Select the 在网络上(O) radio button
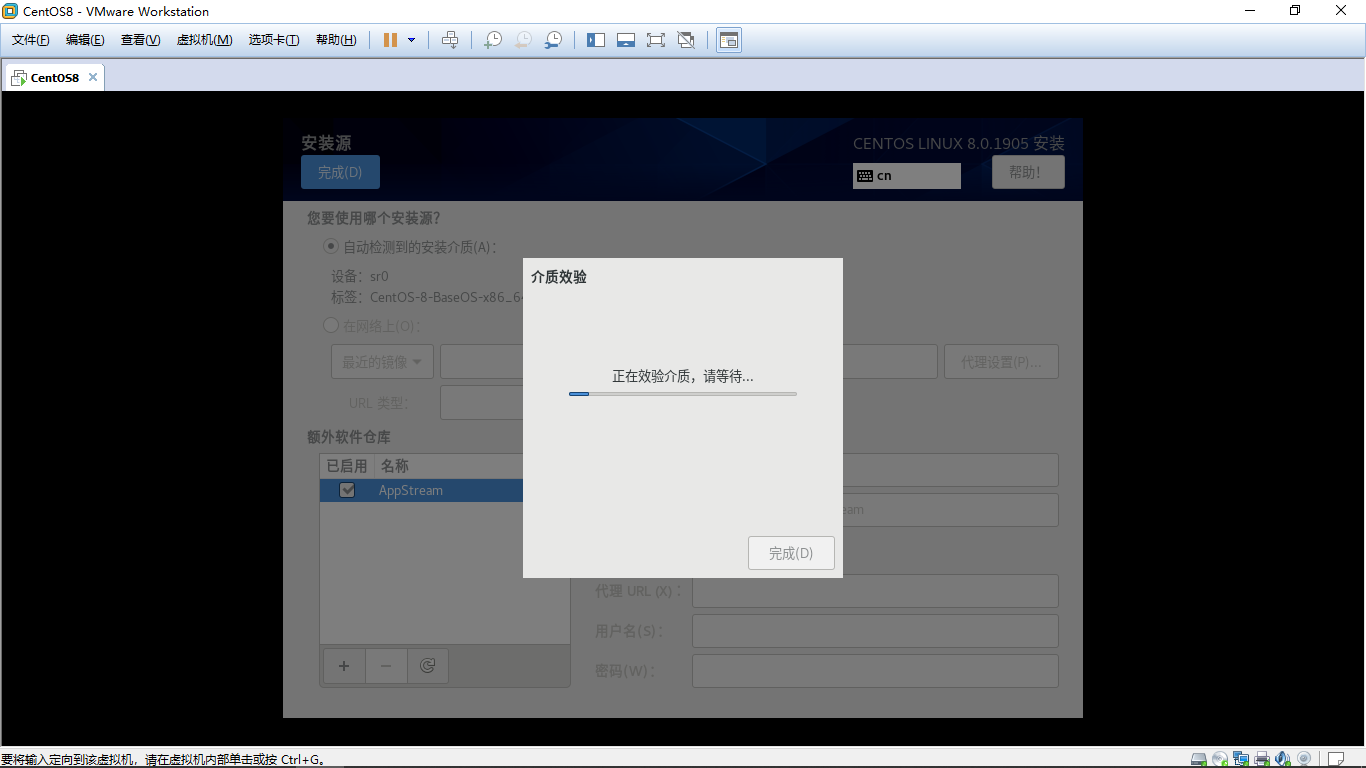Screen dimensions: 1366x768 click(x=331, y=325)
